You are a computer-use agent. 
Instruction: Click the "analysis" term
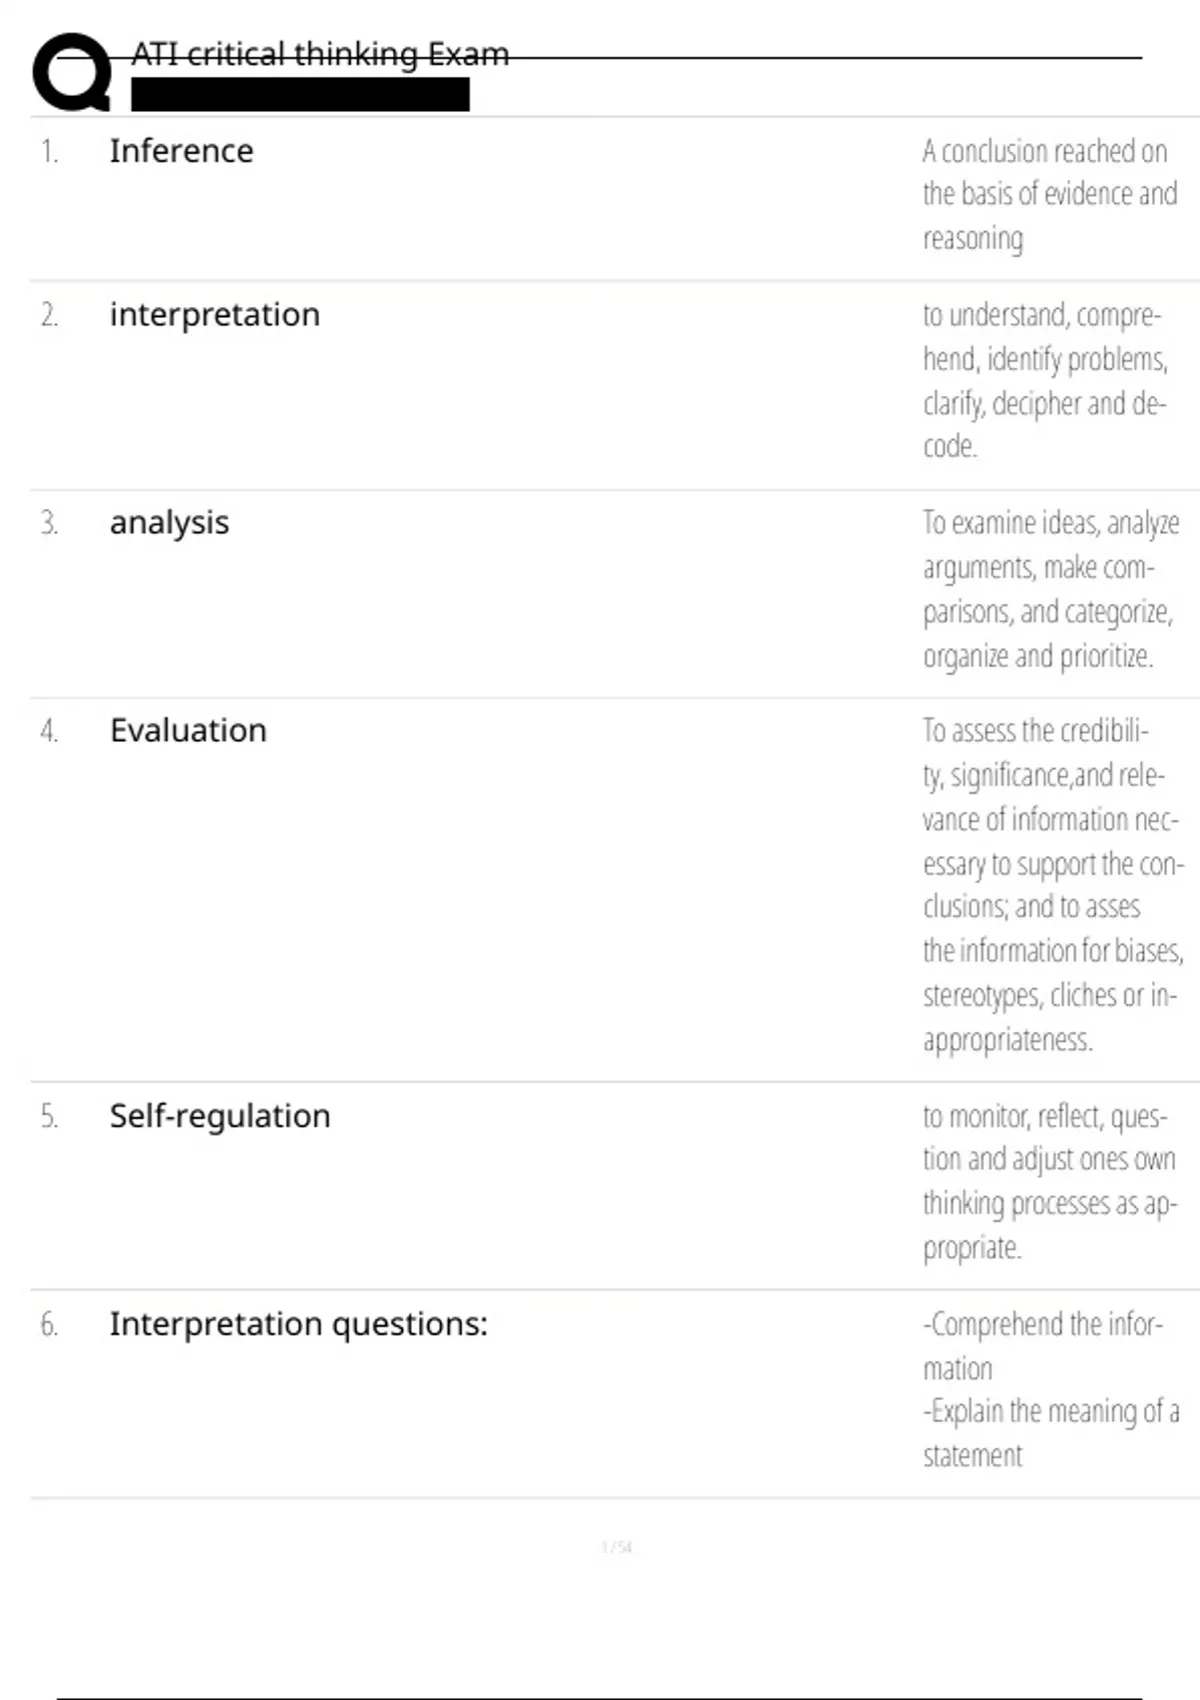pos(169,523)
